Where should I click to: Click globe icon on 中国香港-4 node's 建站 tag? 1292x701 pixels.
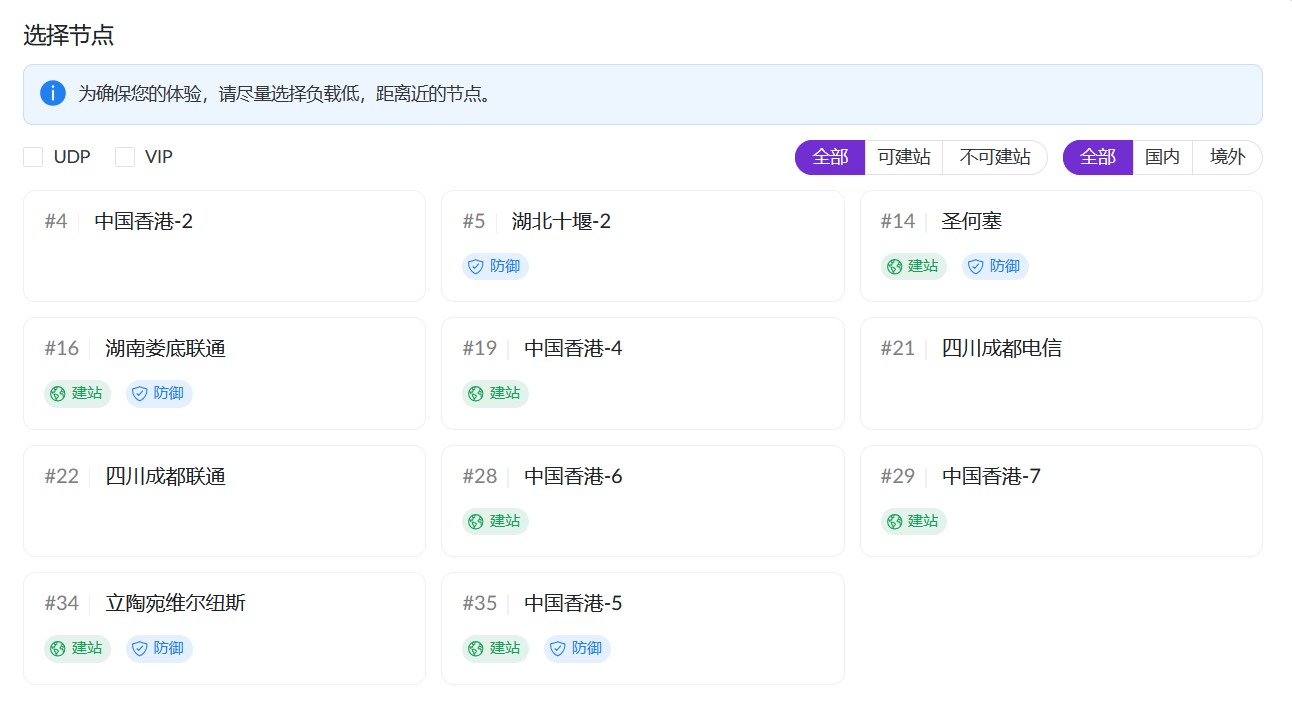click(x=476, y=394)
